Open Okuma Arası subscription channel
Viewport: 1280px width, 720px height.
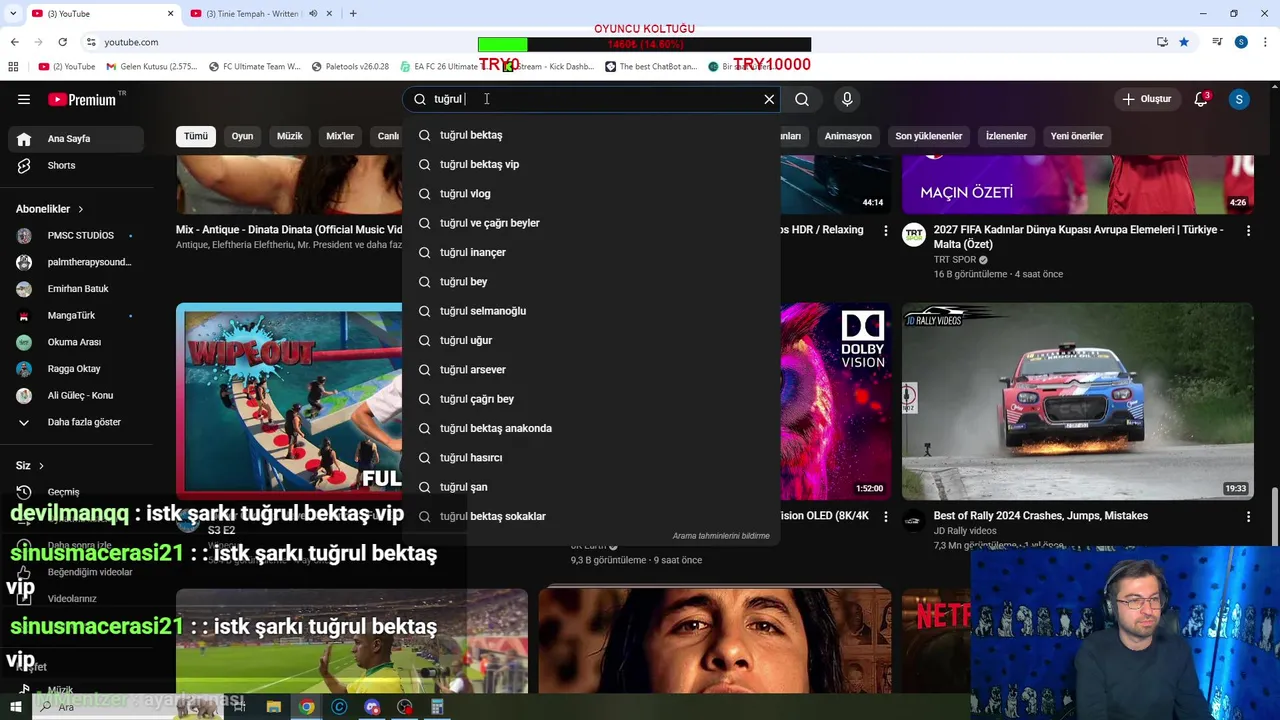(78, 342)
